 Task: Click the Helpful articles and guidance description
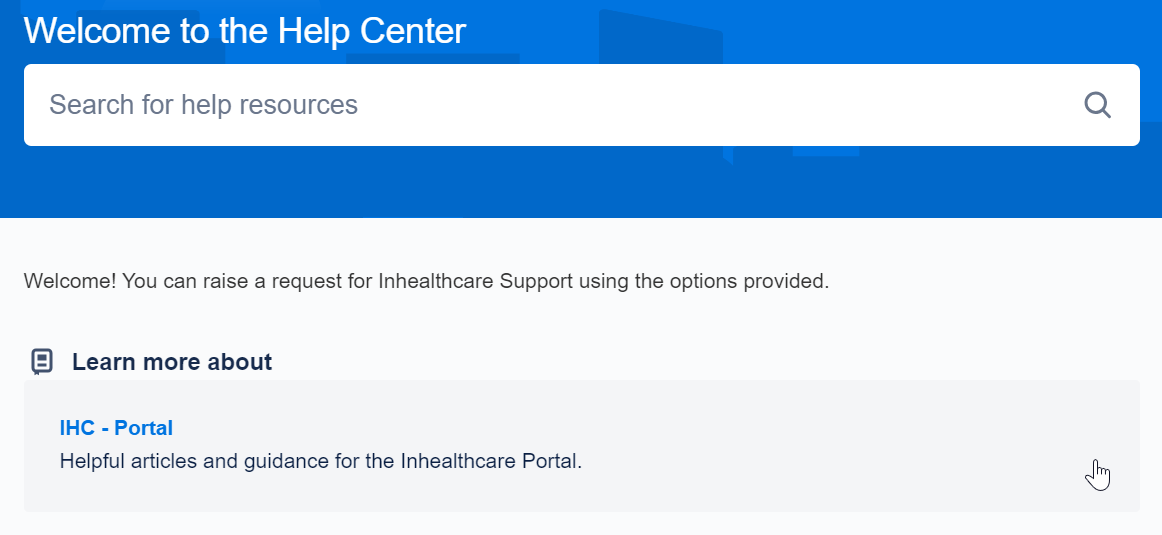tap(320, 462)
